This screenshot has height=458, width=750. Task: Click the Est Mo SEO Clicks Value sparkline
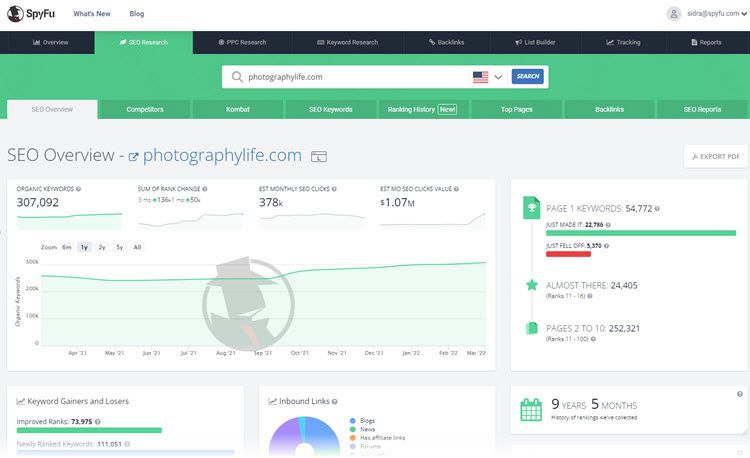coord(433,219)
